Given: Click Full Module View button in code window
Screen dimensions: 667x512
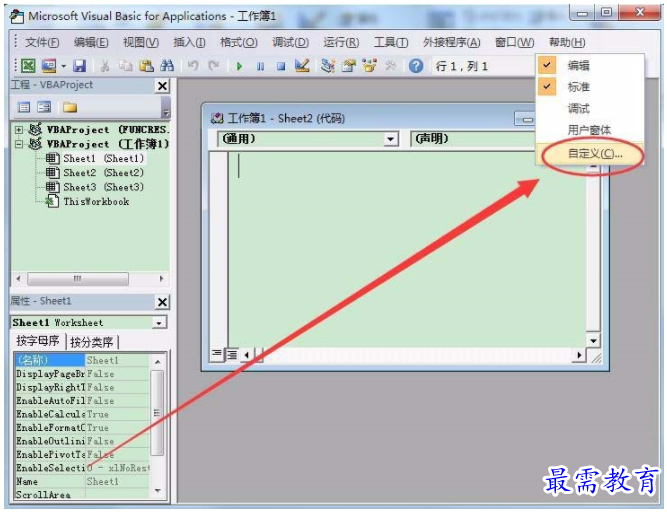Looking at the screenshot, I should tap(232, 354).
